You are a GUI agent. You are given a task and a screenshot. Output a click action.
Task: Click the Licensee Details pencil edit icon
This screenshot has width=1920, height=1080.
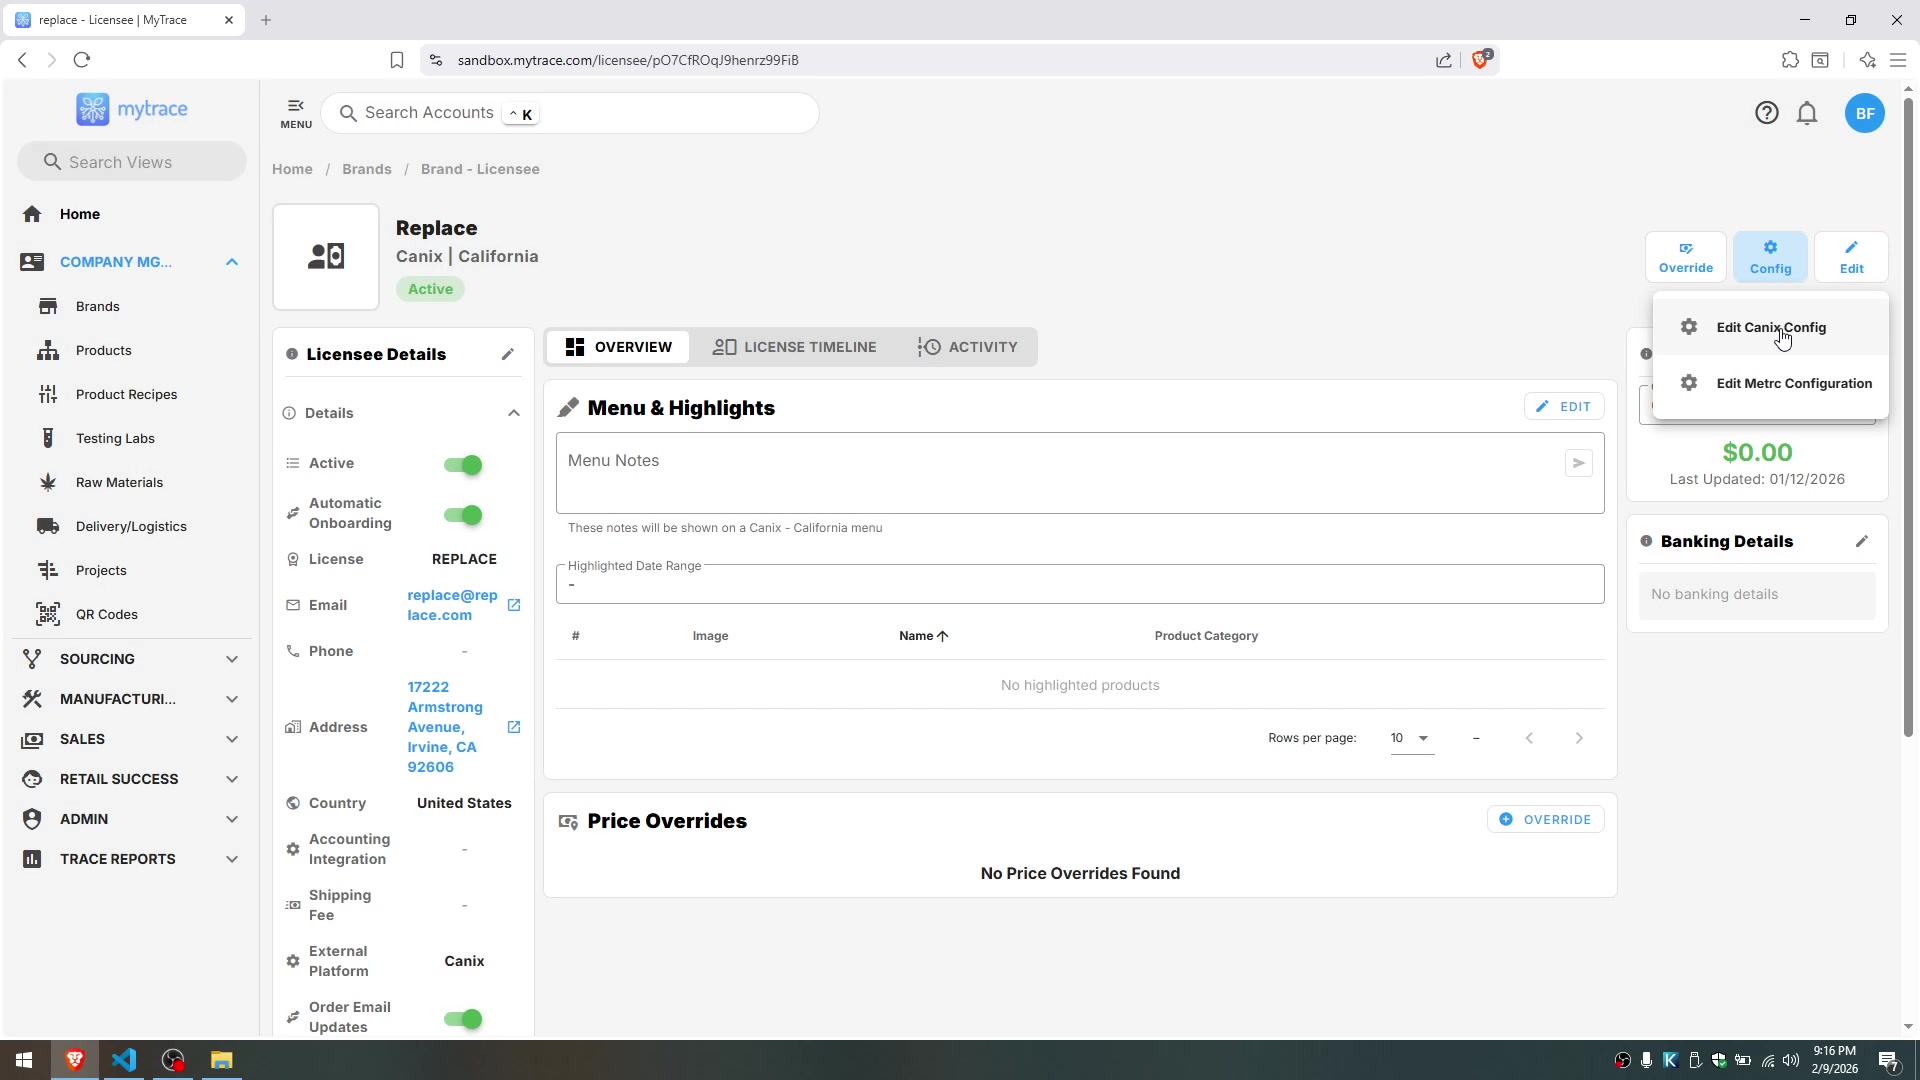508,354
